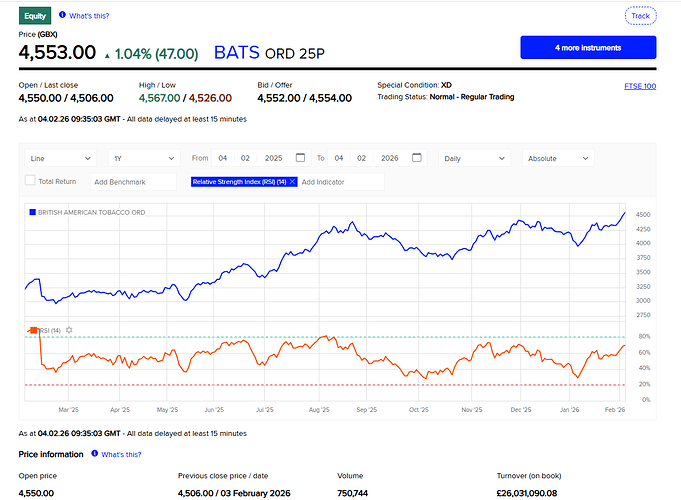This screenshot has height=500, width=681.
Task: Remove the Relative Strength Index indicator tag
Action: tap(292, 182)
